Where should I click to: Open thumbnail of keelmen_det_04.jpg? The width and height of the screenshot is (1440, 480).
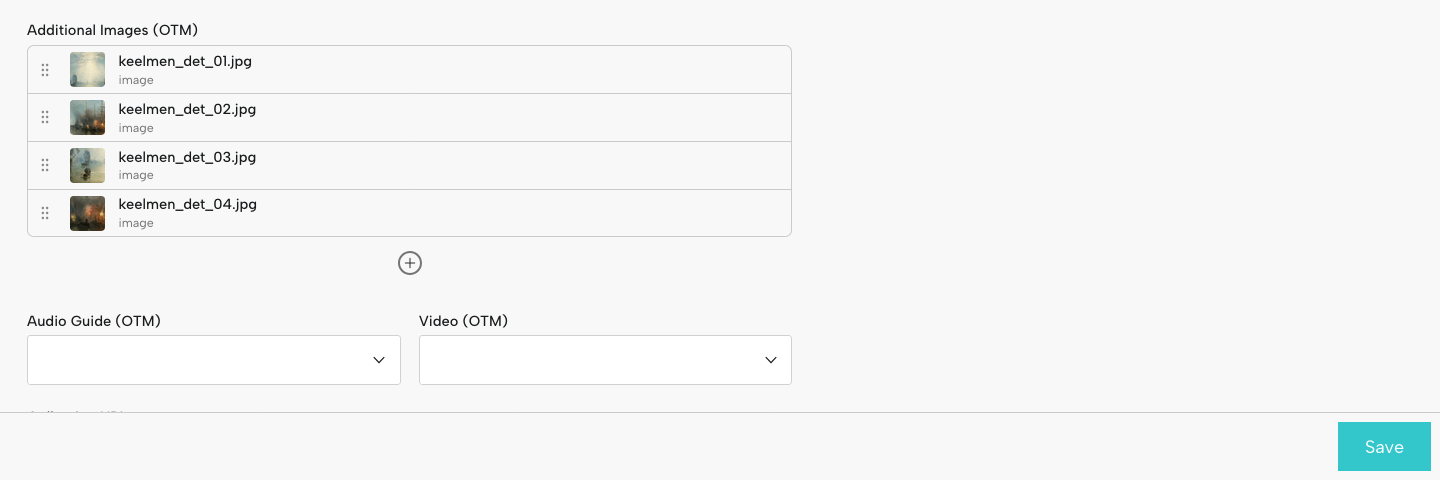click(87, 213)
